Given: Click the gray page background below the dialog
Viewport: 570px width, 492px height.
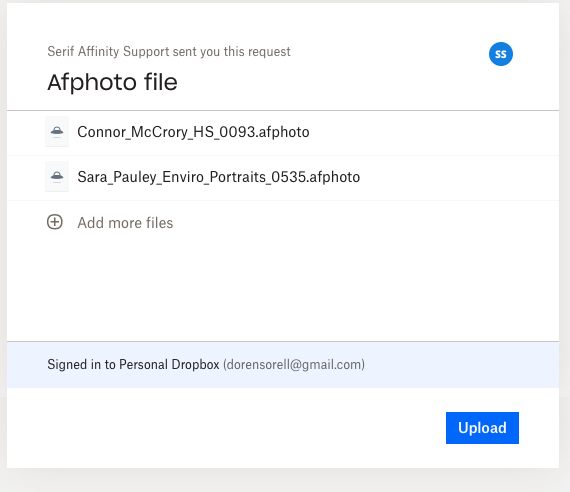Looking at the screenshot, I should [285, 481].
